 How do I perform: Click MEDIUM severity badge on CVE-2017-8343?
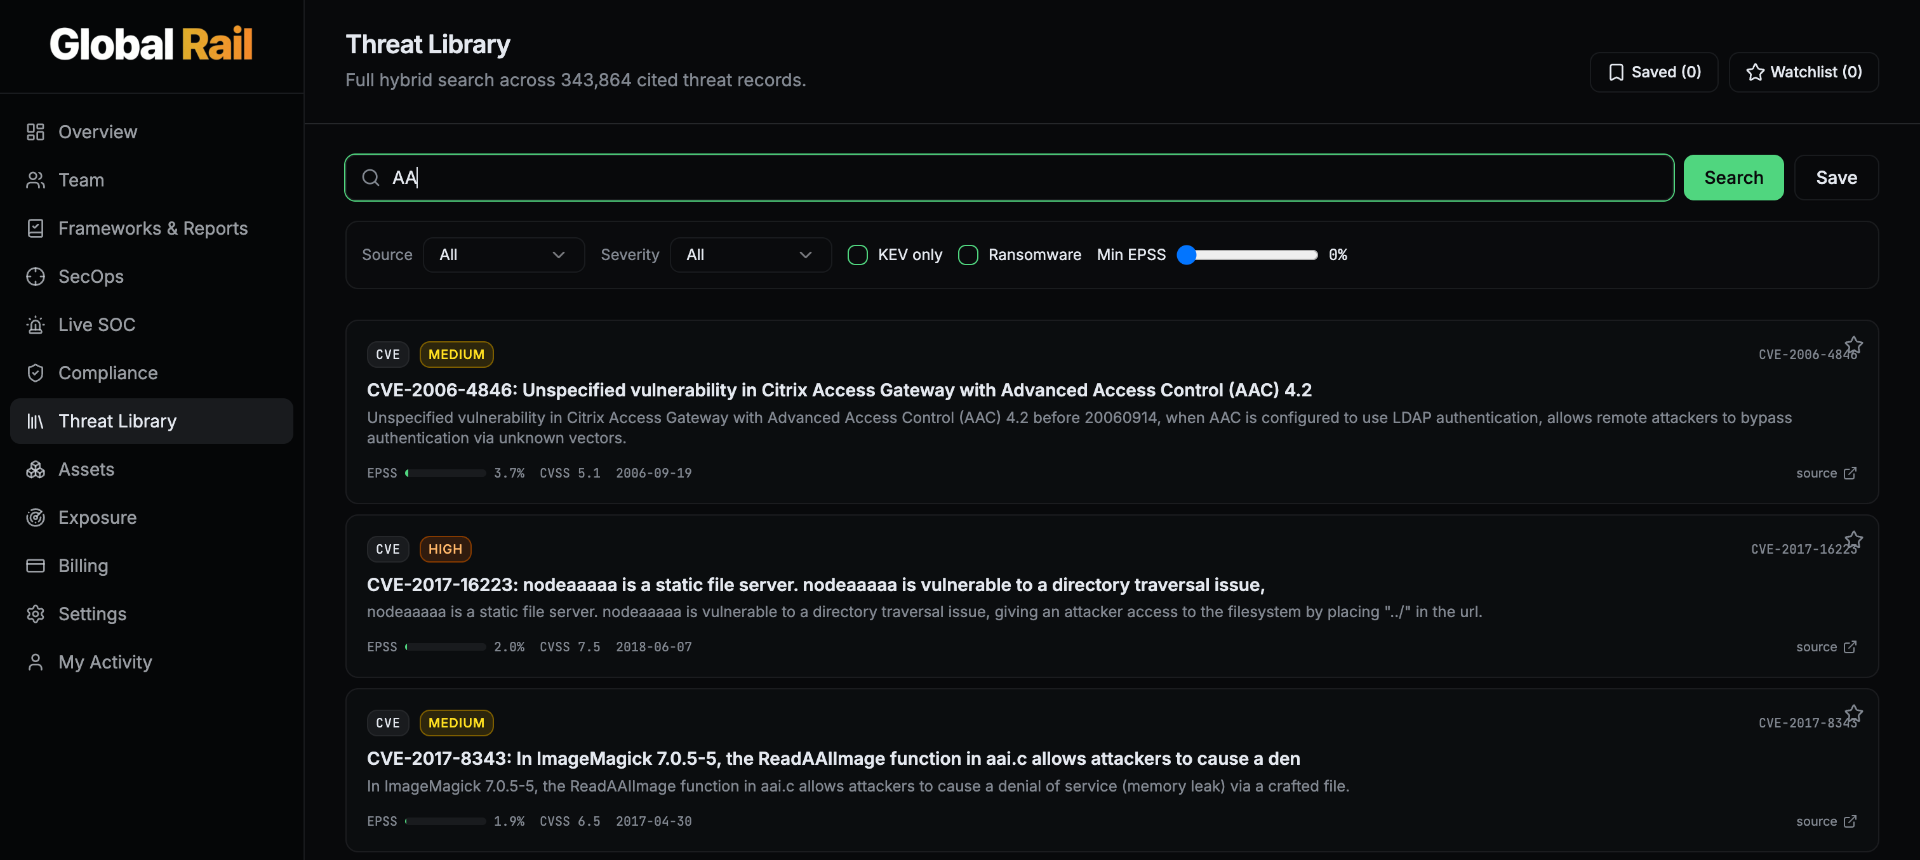456,723
